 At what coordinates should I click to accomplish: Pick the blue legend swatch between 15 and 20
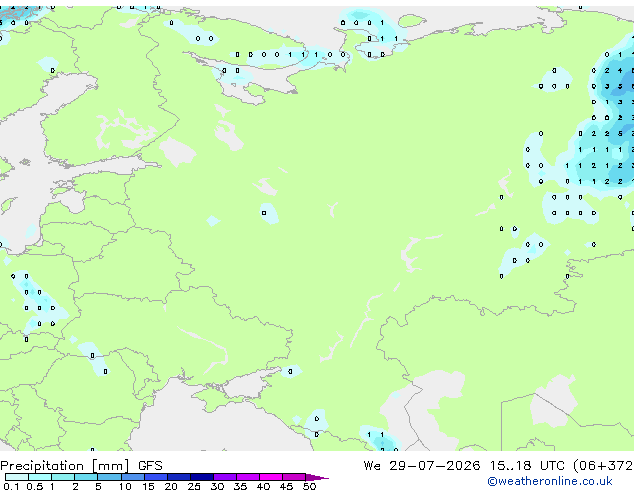(x=156, y=477)
